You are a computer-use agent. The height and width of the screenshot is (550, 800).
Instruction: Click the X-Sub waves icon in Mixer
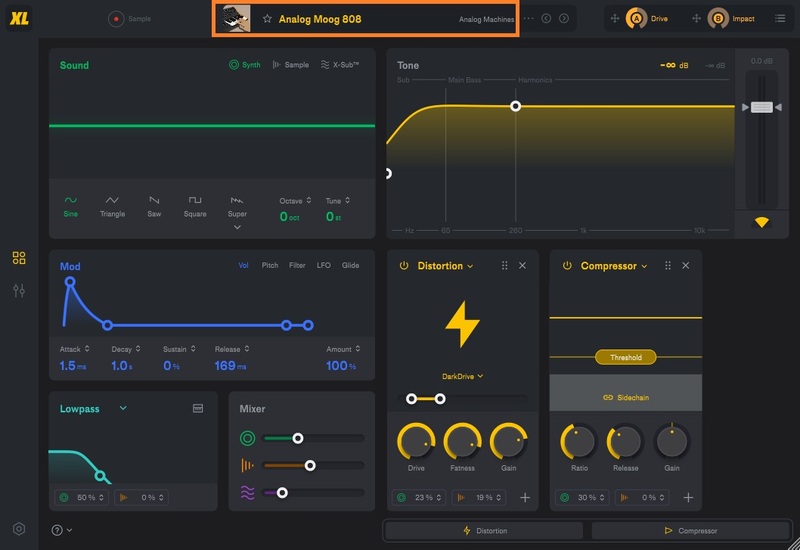247,492
